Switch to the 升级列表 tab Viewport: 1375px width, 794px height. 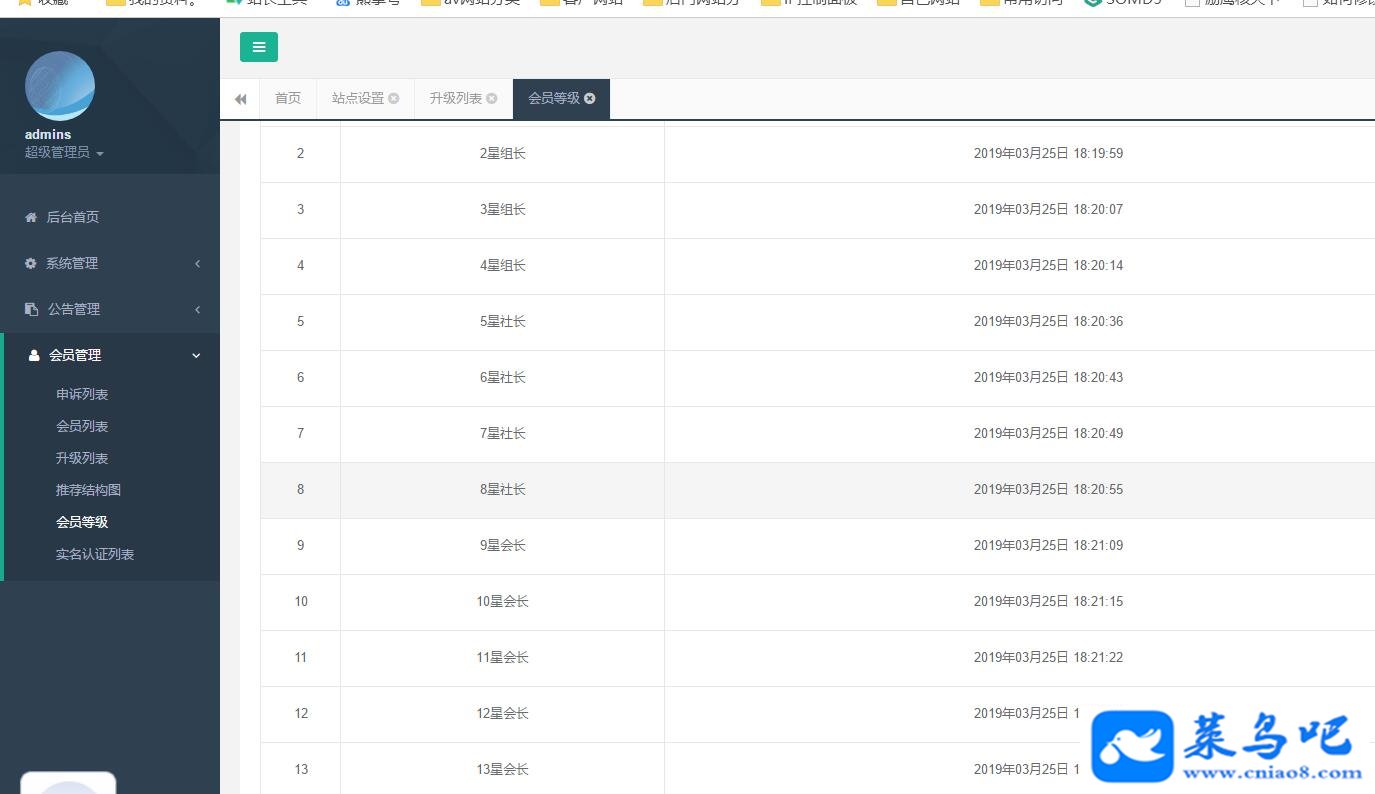456,98
